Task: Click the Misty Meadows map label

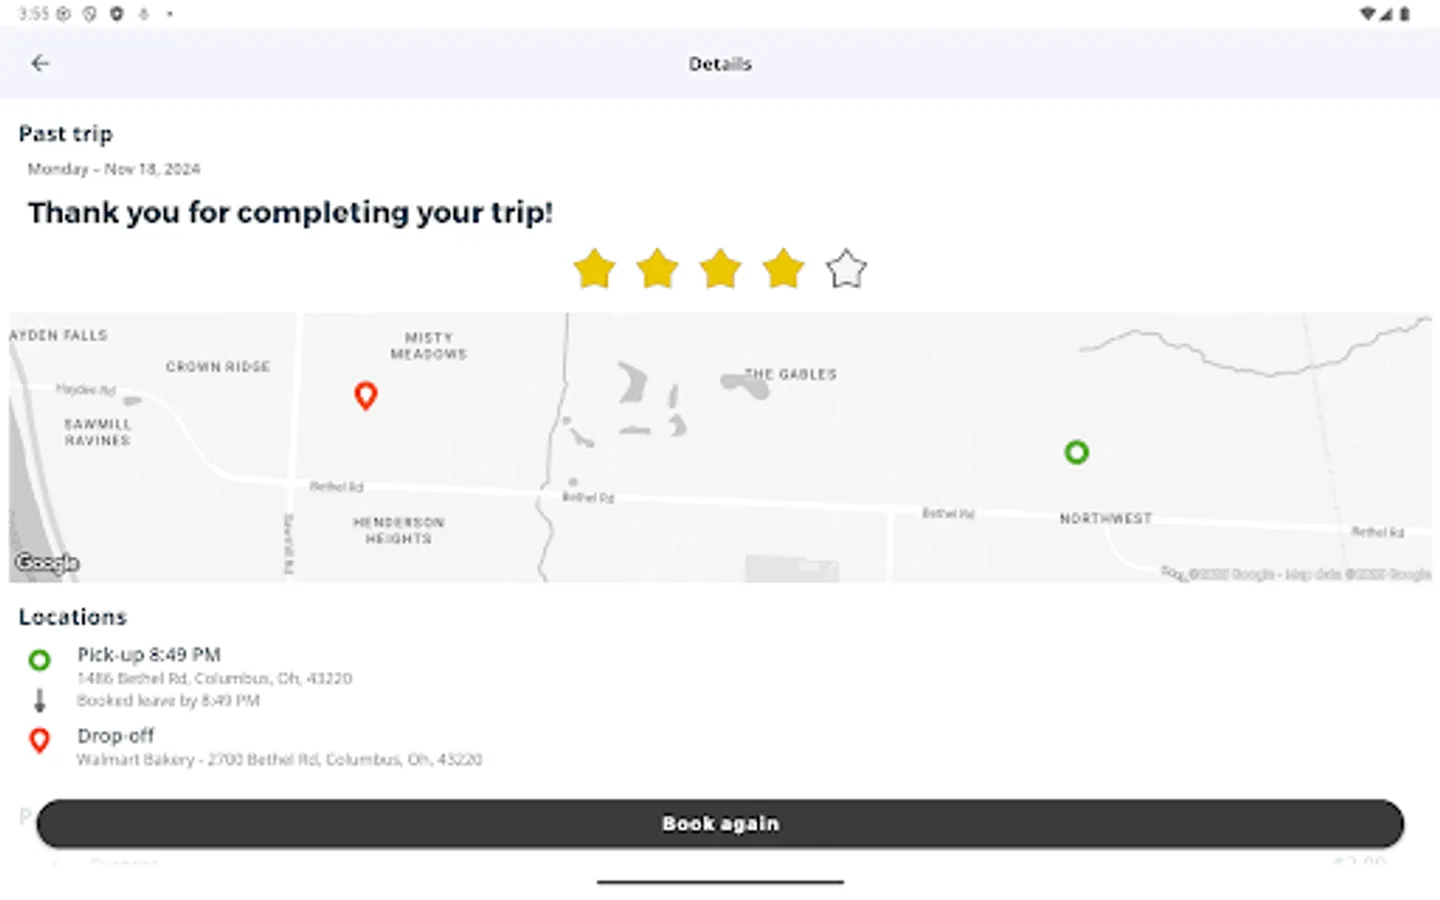Action: coord(429,346)
